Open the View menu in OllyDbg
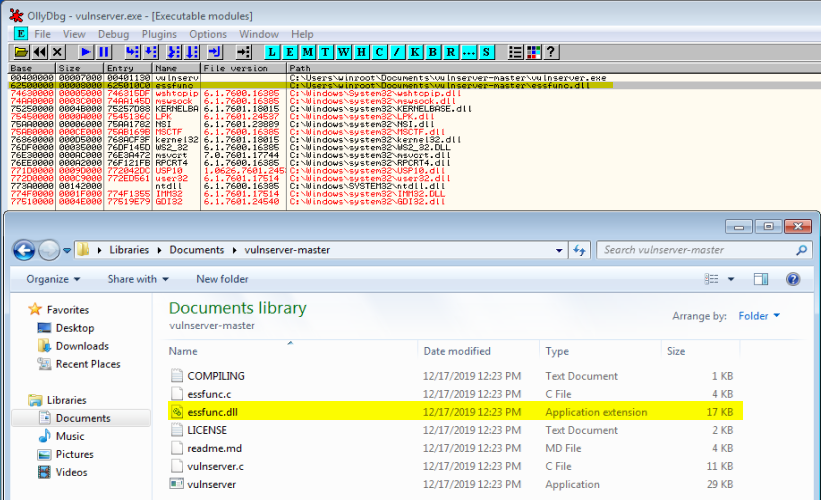 click(74, 34)
